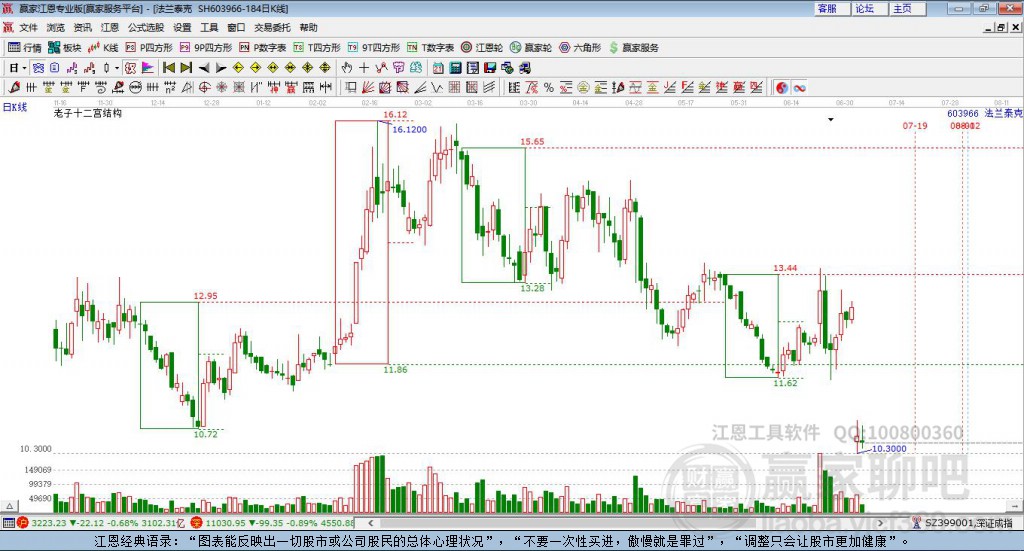Open the 浏览 menu
Image resolution: width=1024 pixels, height=551 pixels.
pos(56,27)
